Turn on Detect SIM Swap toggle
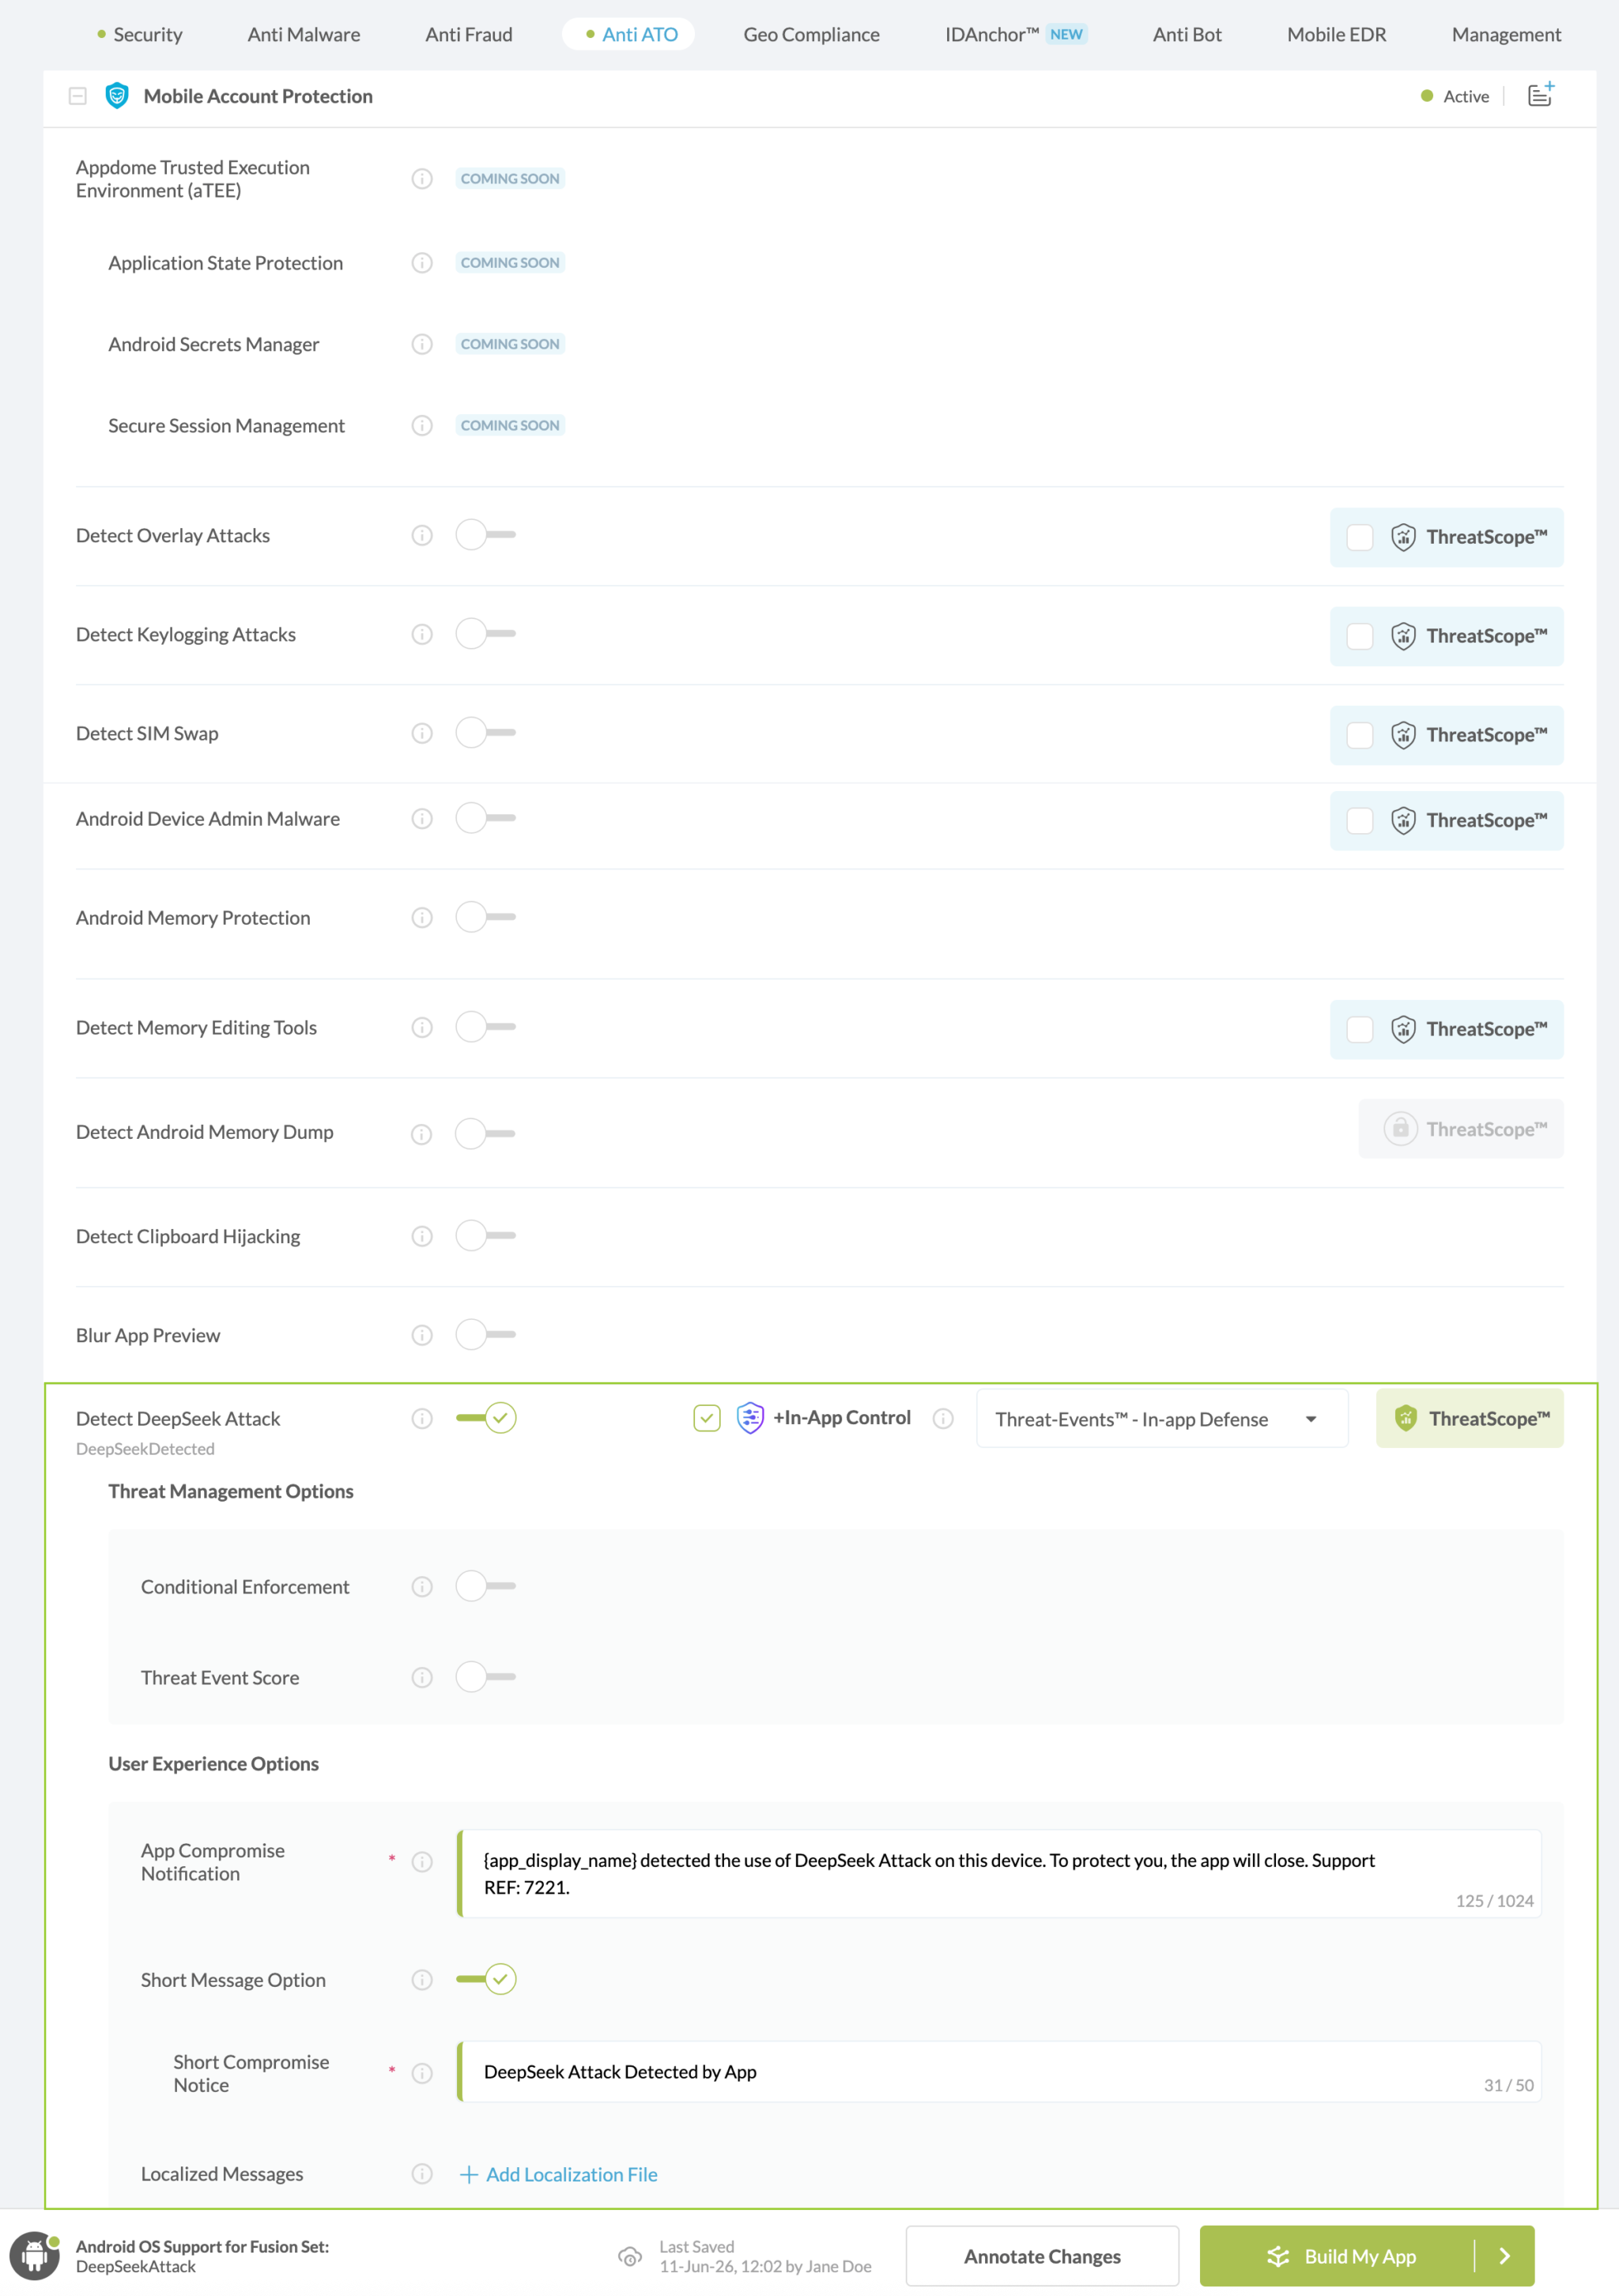This screenshot has width=1619, height=2296. click(486, 733)
